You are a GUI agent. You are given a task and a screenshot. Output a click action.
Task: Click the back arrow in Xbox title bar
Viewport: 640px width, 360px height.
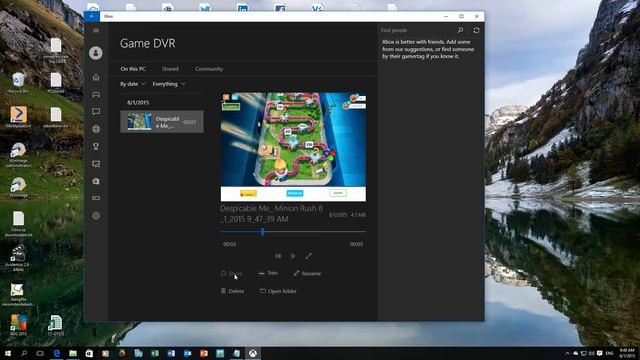tap(92, 16)
